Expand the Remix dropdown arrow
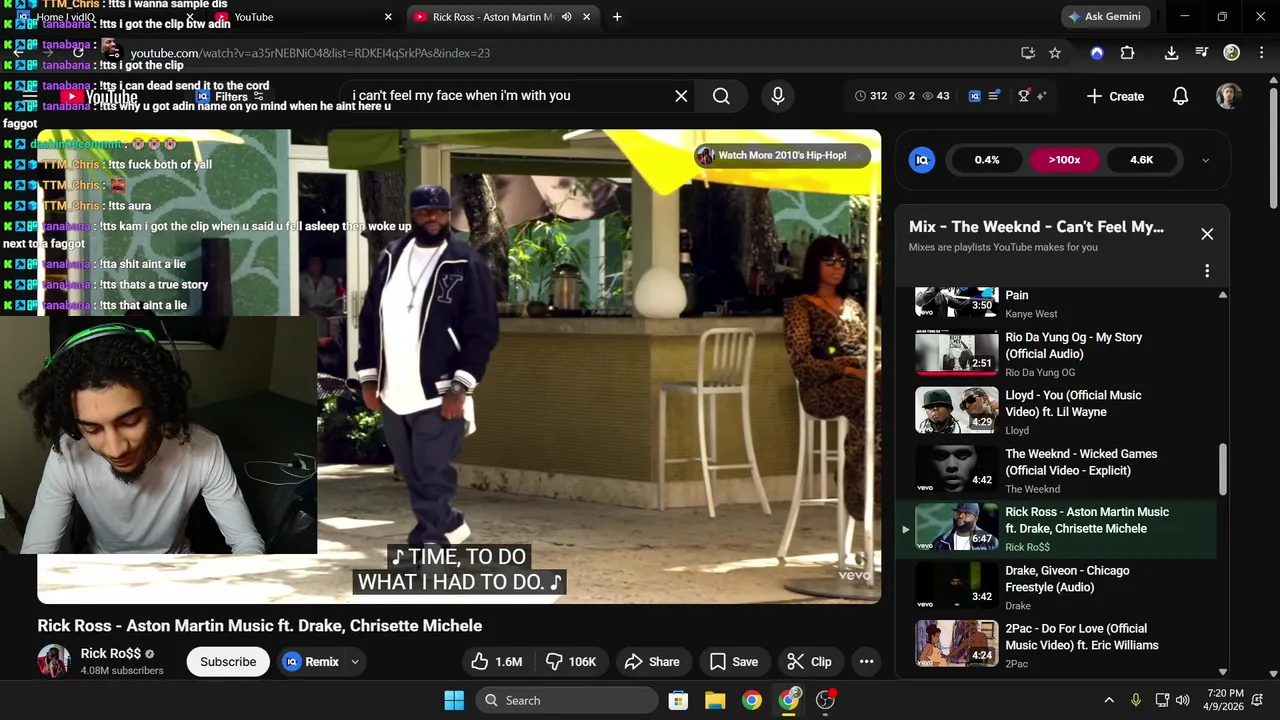The width and height of the screenshot is (1280, 720). pos(355,662)
